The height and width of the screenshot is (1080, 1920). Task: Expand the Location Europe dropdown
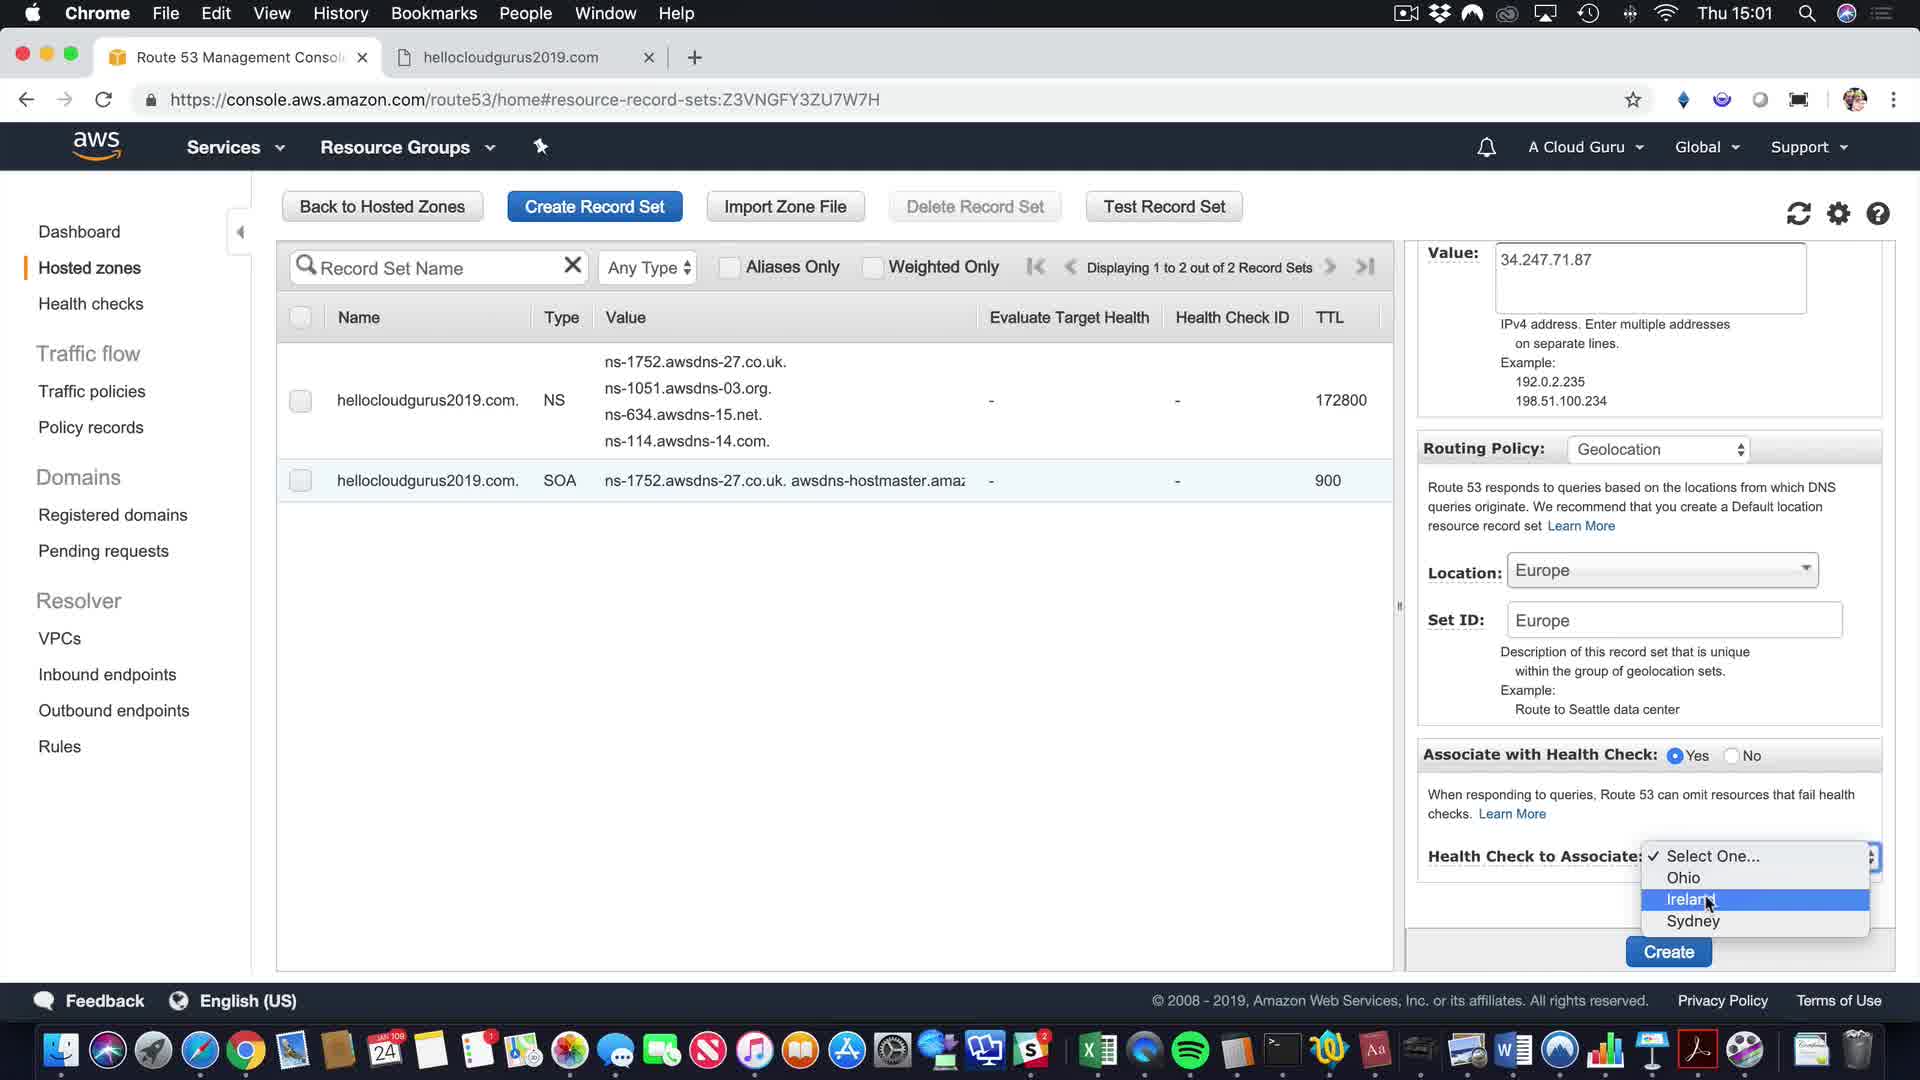tap(1662, 570)
